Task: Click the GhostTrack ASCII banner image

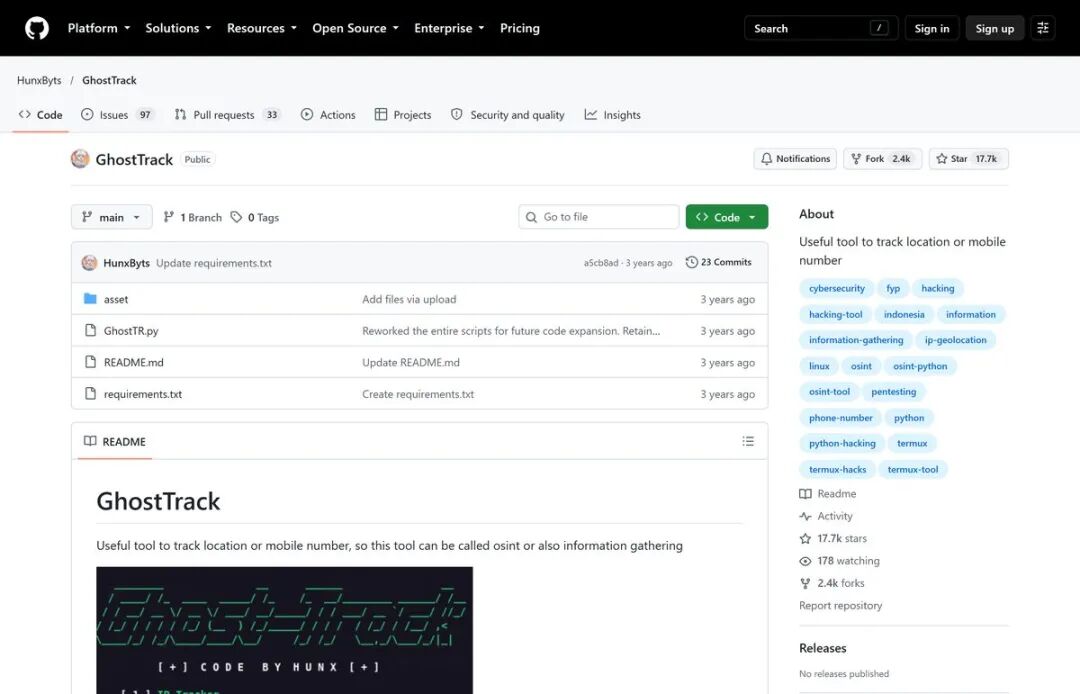Action: (x=284, y=630)
